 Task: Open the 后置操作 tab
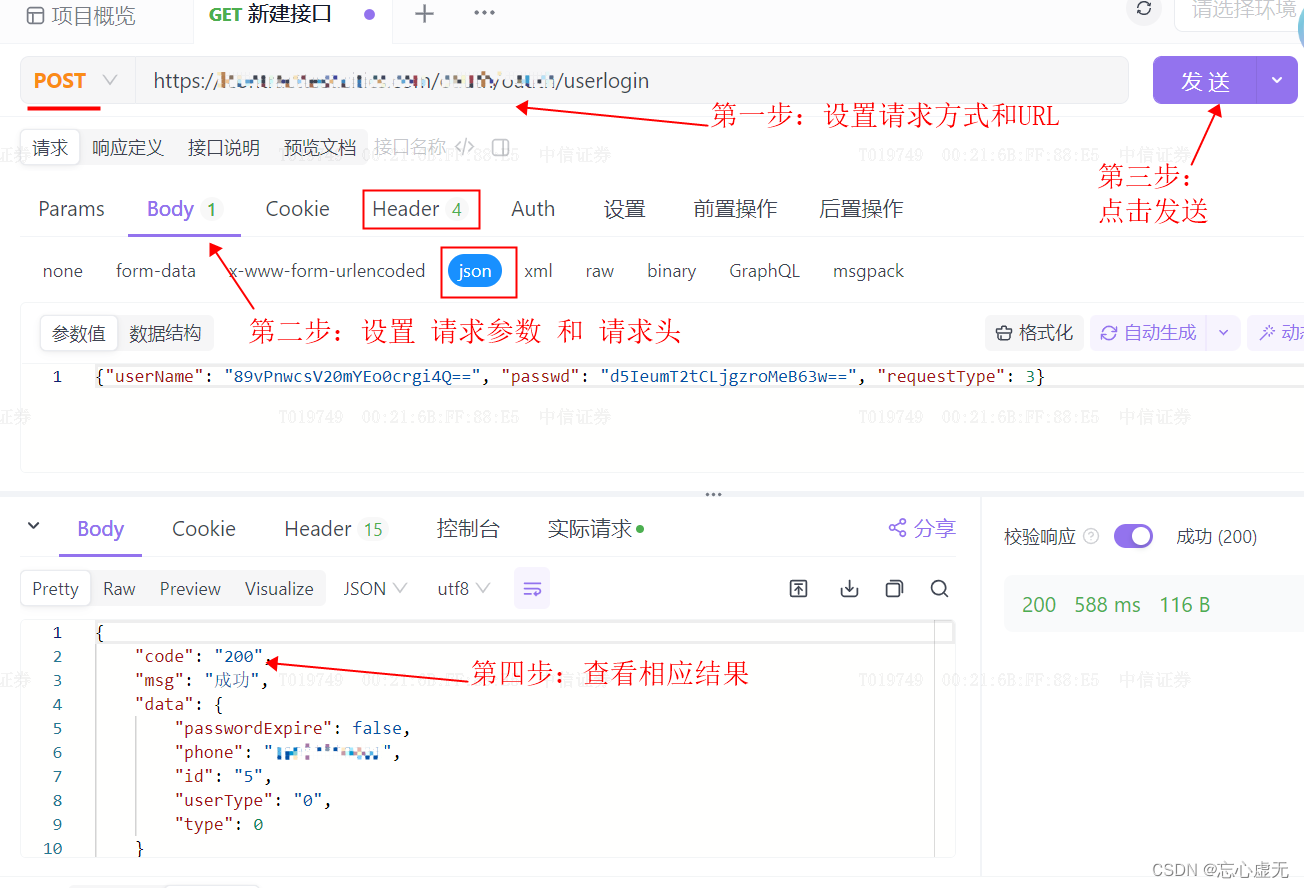(x=861, y=209)
